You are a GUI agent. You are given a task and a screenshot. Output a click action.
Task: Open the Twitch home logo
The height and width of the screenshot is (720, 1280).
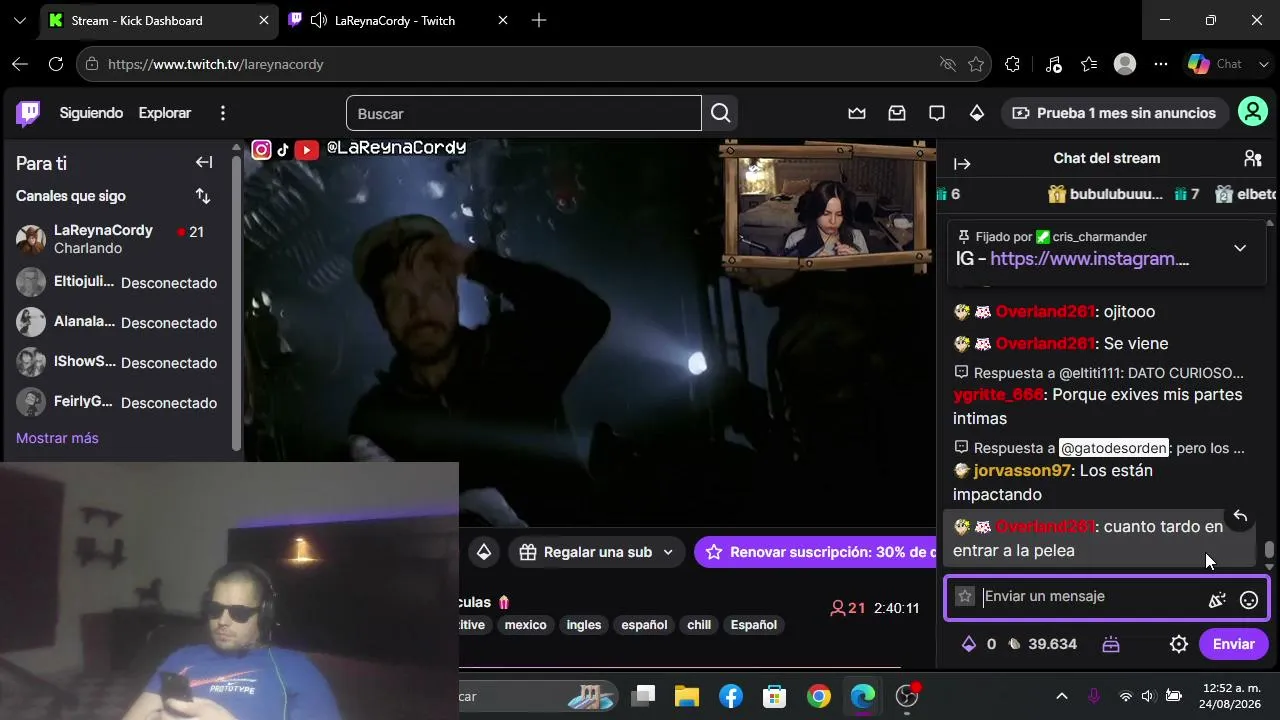click(28, 113)
